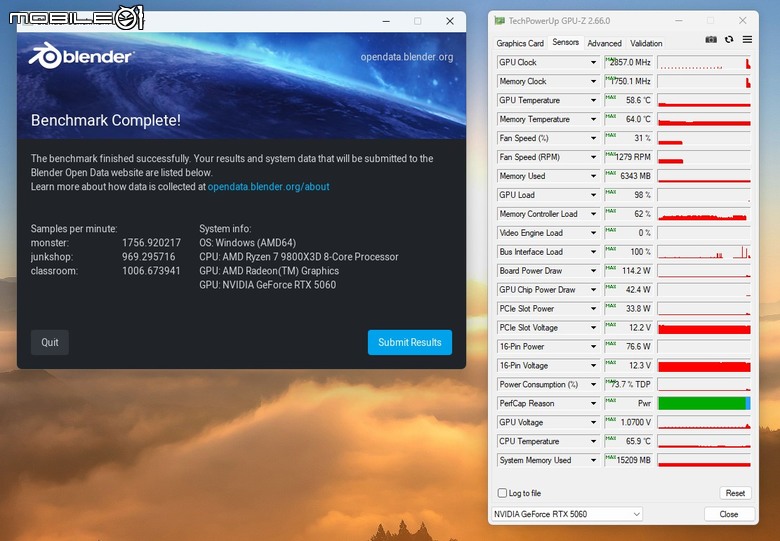This screenshot has height=541, width=780.
Task: Open the PCIe Slot Voltage dropdown
Action: 593,328
